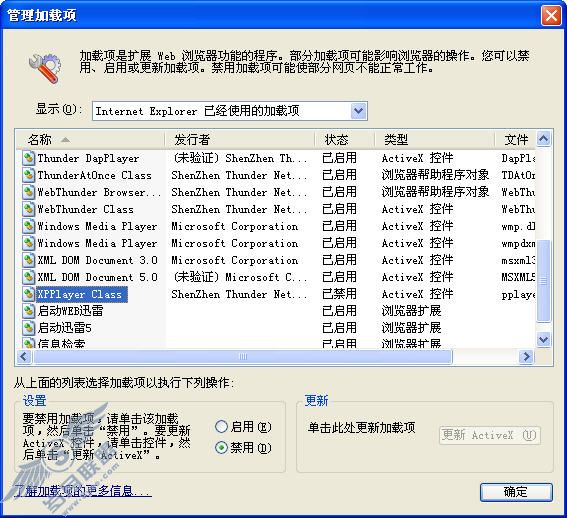Screen dimensions: 567x518
Task: Sort the list by 文件 column
Action: pyautogui.click(x=515, y=140)
